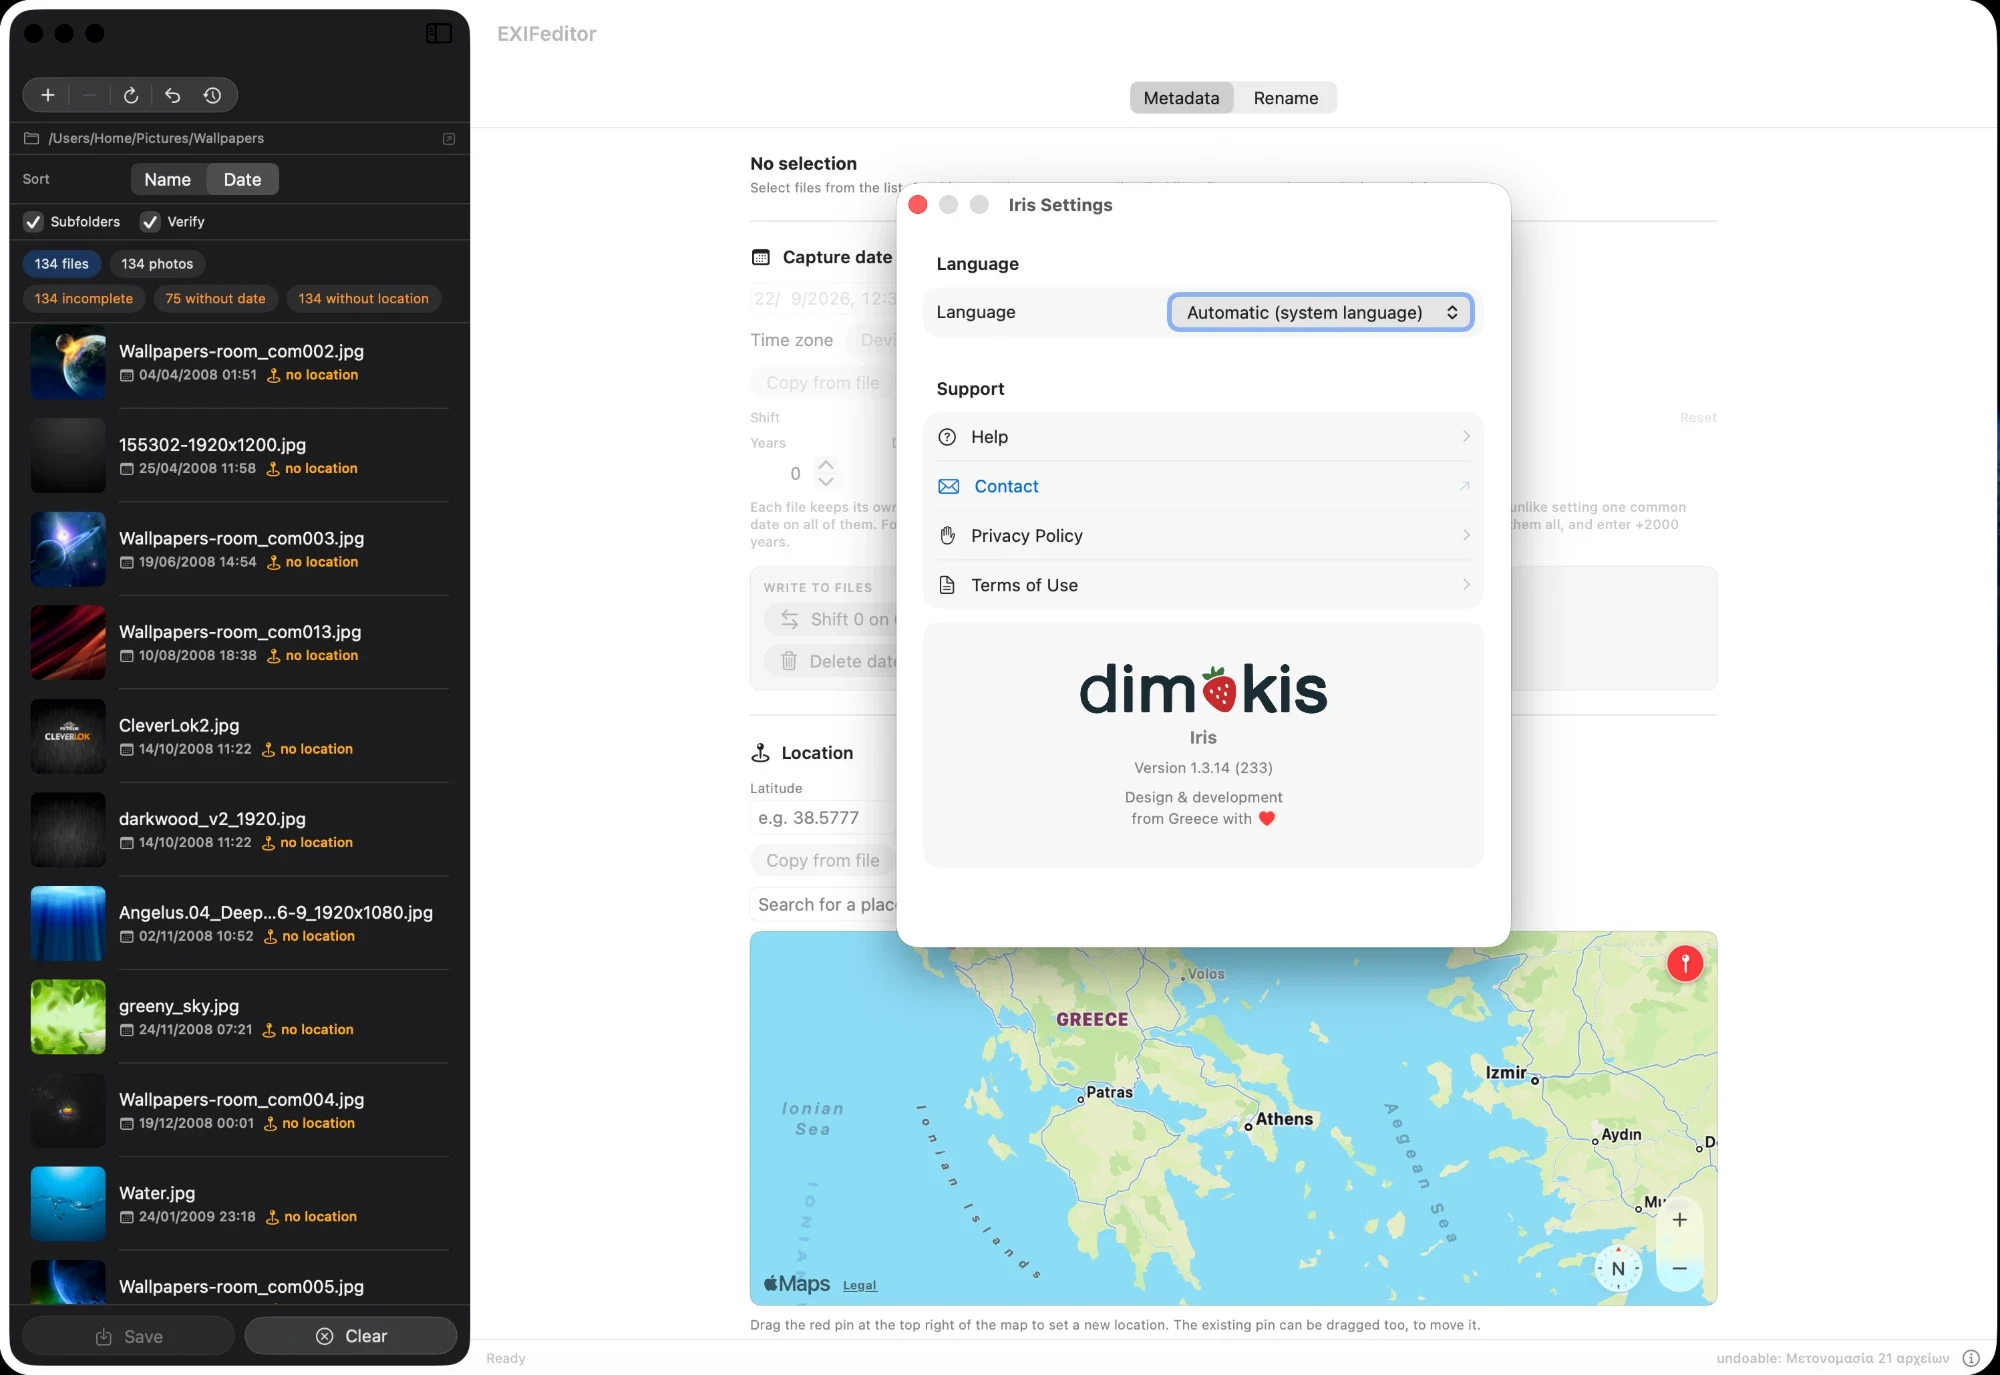The height and width of the screenshot is (1375, 2000).
Task: Expand the Terms of Use row chevron
Action: pyautogui.click(x=1466, y=585)
